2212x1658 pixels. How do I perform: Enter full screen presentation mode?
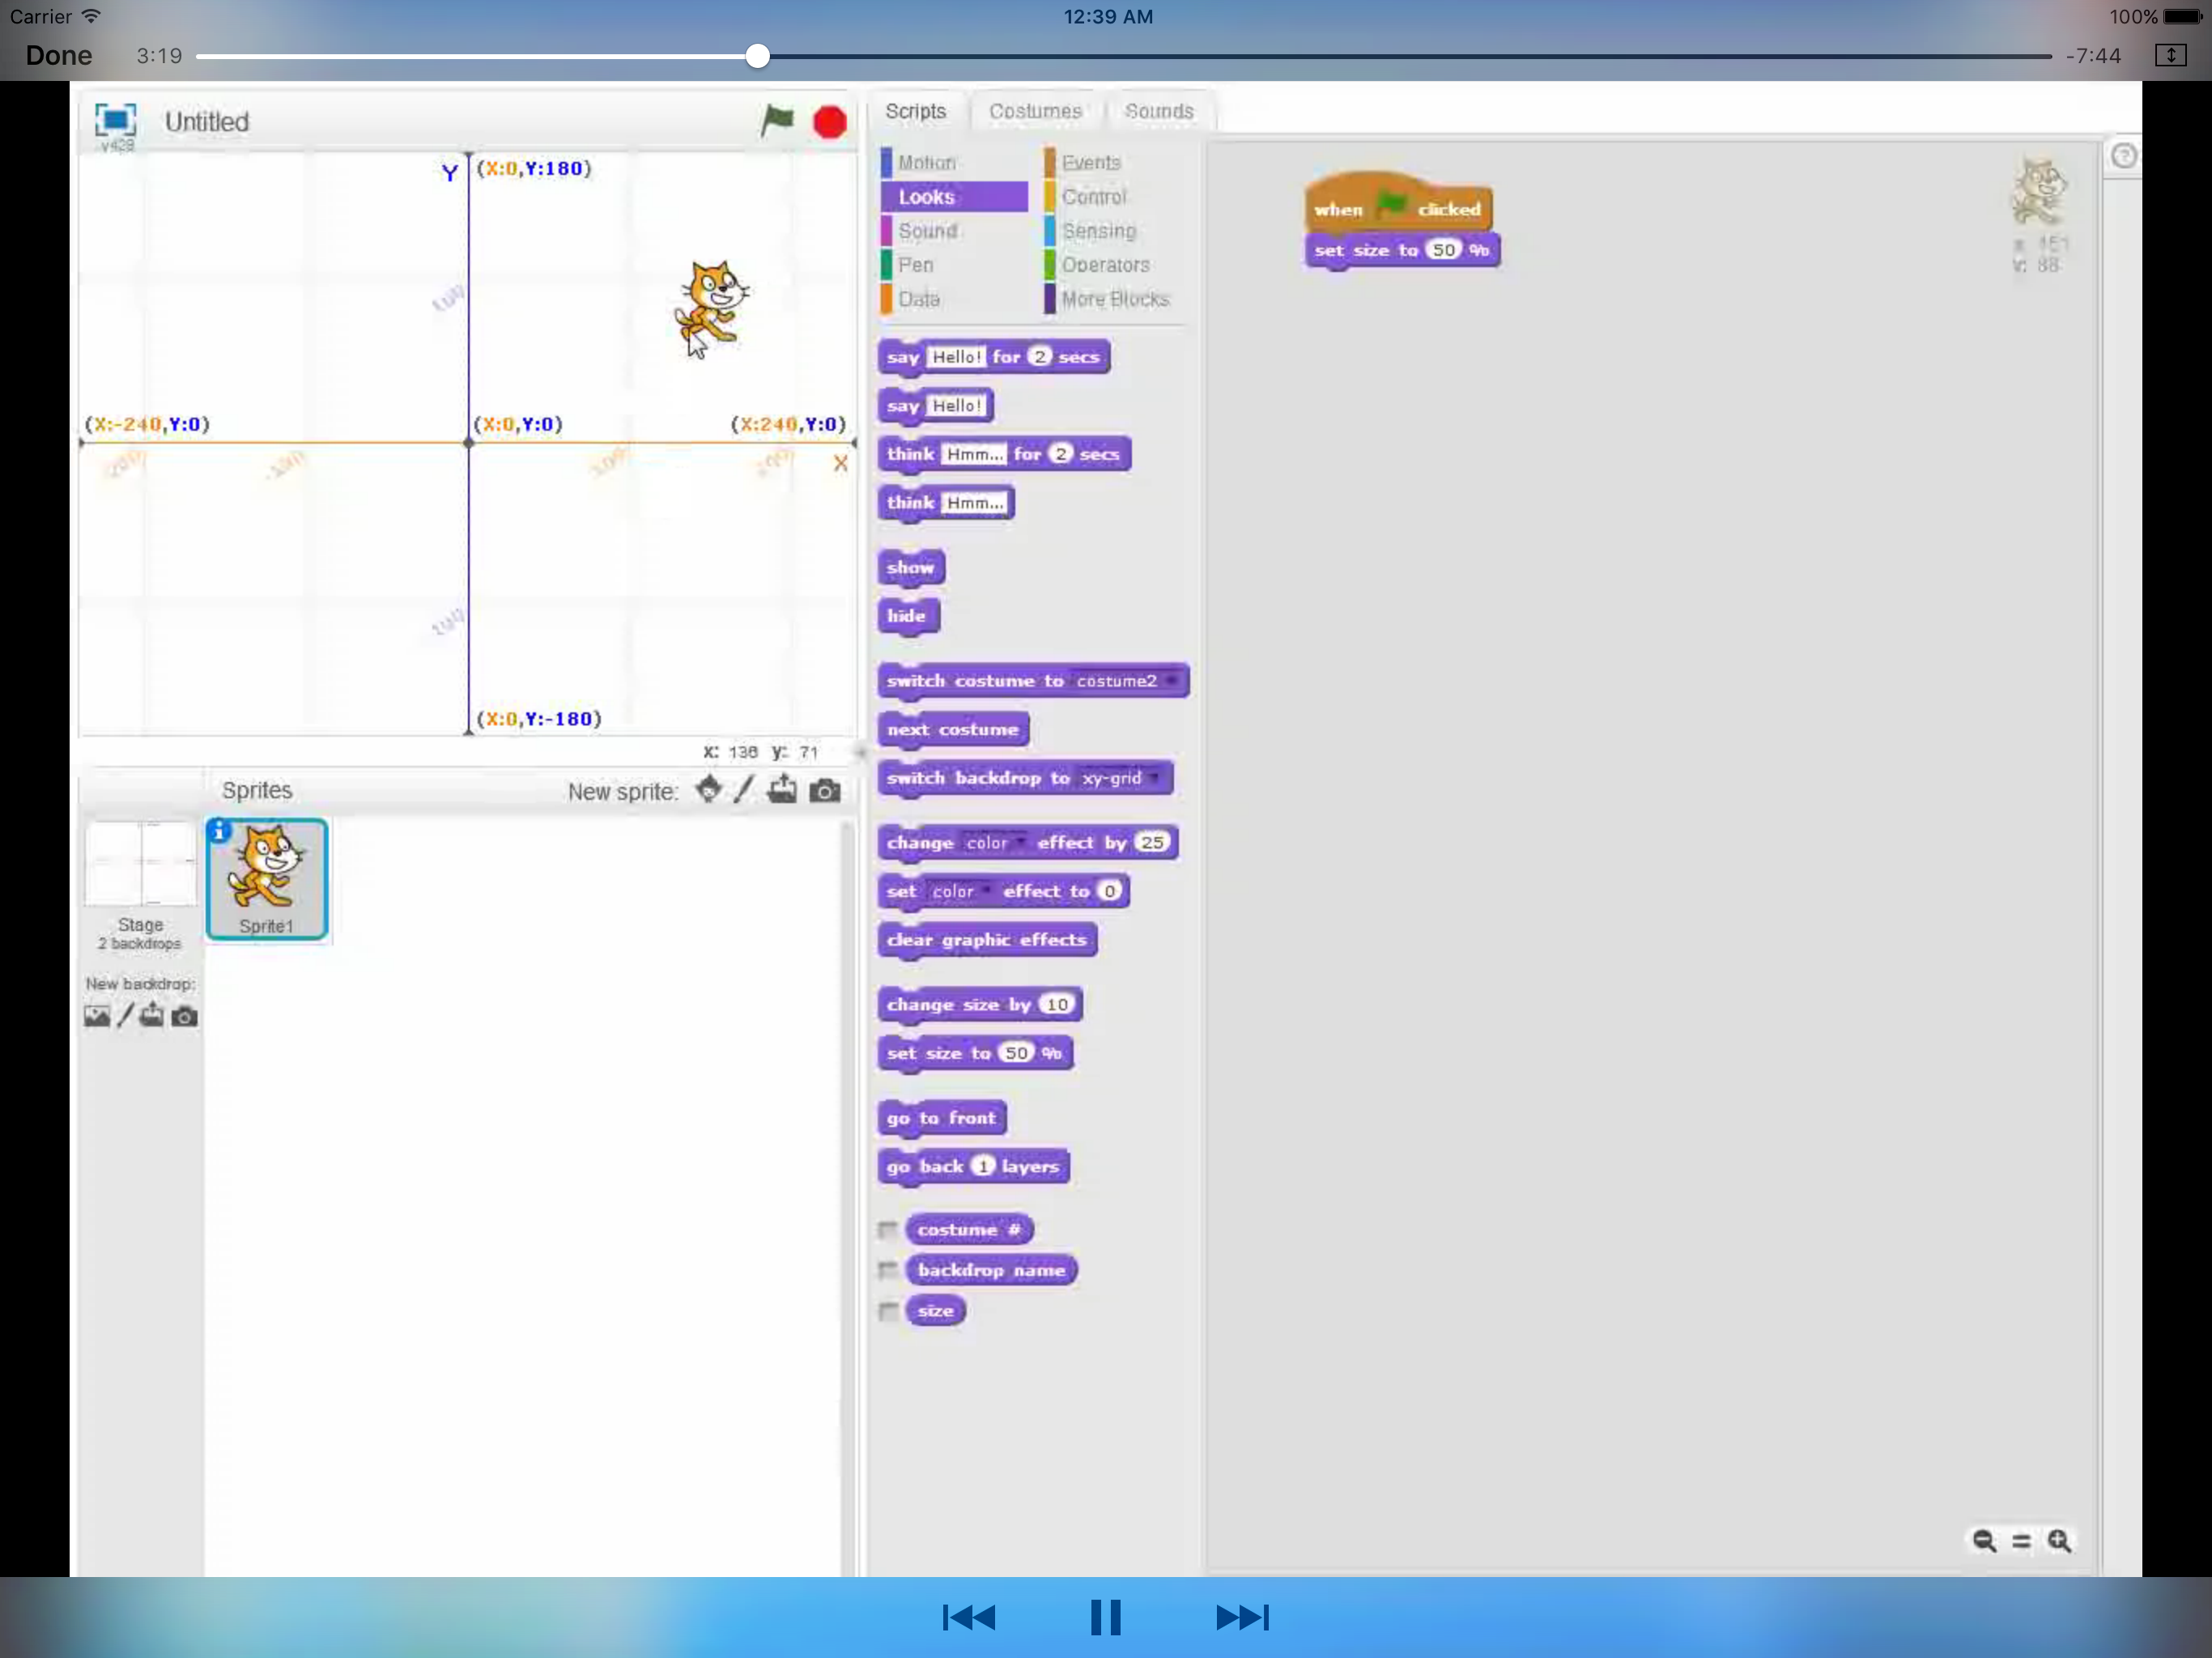point(115,121)
